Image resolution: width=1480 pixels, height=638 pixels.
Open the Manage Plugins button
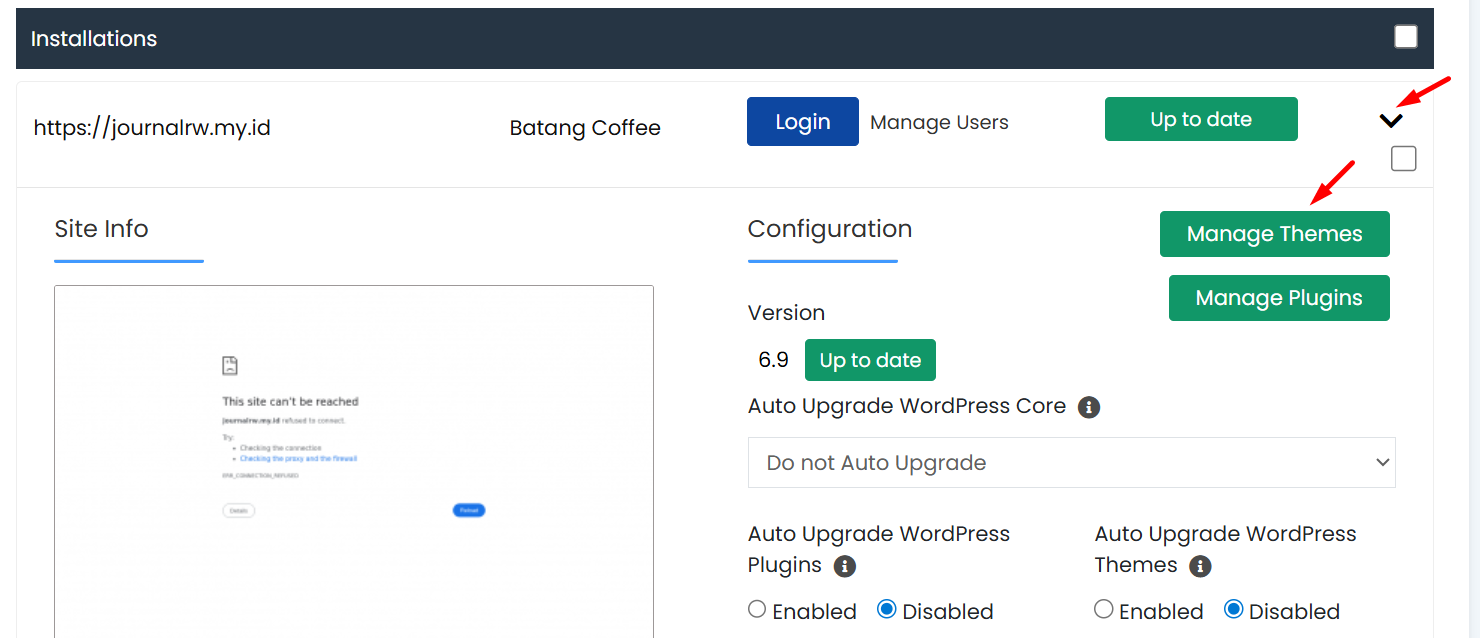click(1279, 298)
